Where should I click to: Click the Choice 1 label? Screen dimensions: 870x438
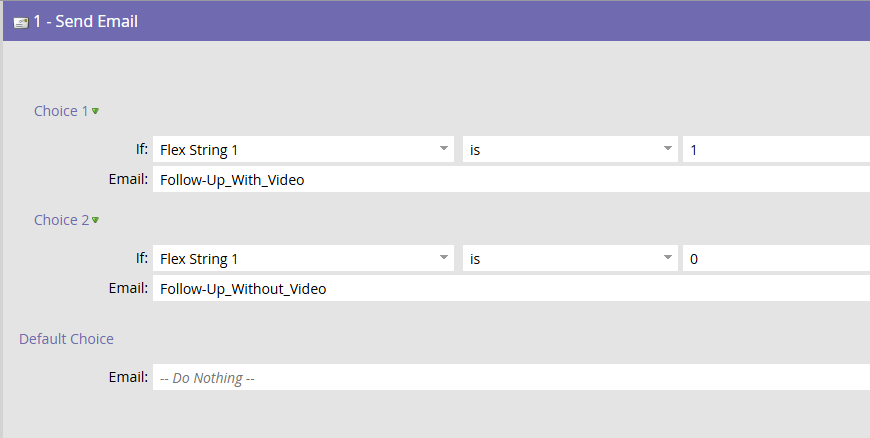pyautogui.click(x=61, y=111)
